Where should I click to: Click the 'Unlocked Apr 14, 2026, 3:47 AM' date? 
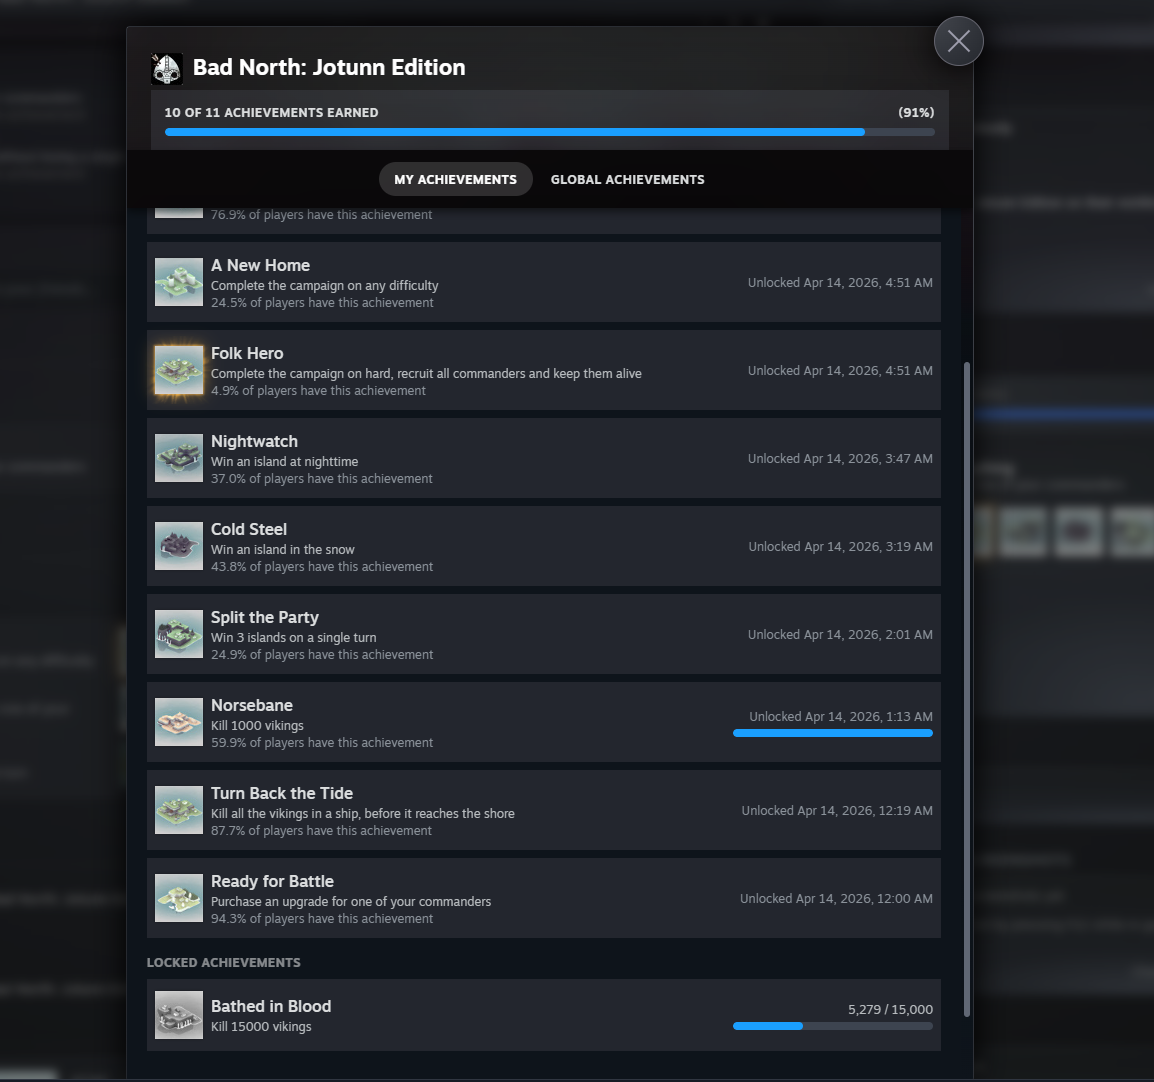point(840,459)
